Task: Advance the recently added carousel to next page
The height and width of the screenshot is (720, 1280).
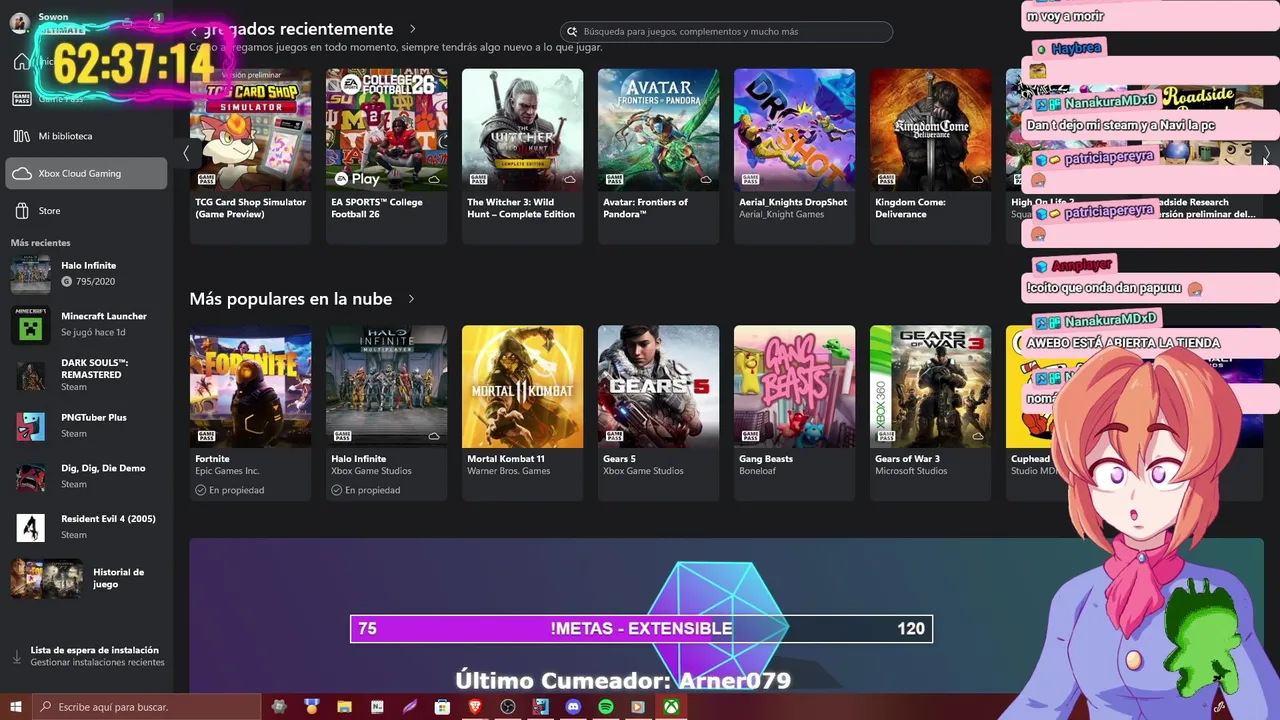Action: coord(1267,154)
